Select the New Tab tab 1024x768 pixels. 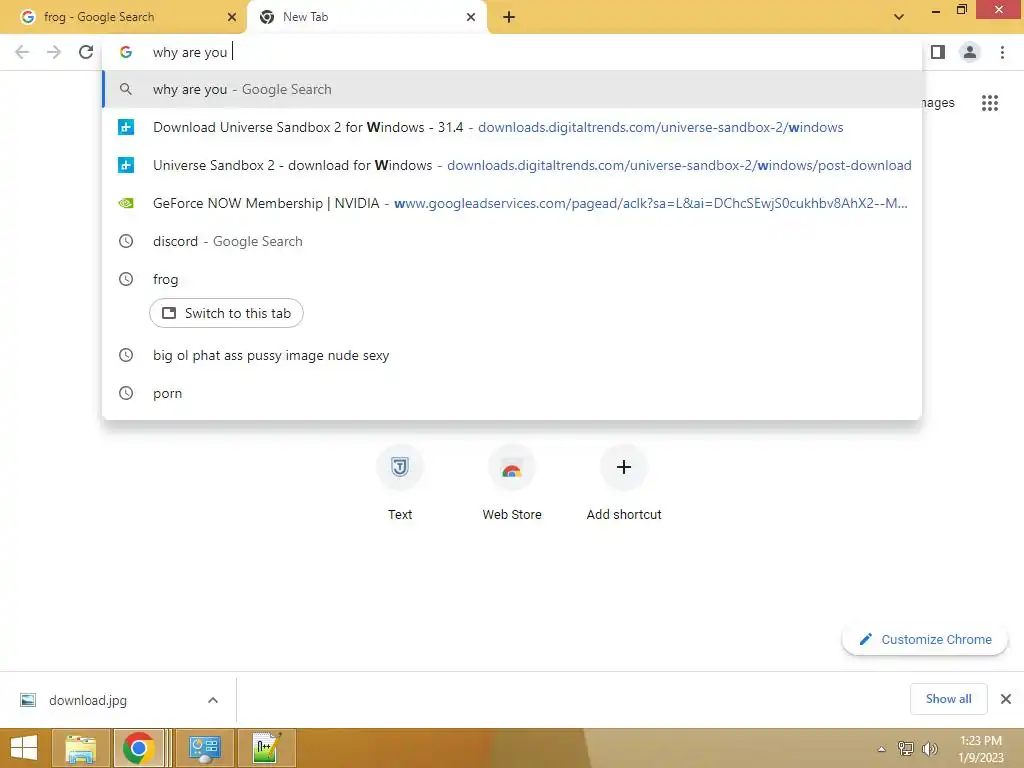pyautogui.click(x=366, y=17)
